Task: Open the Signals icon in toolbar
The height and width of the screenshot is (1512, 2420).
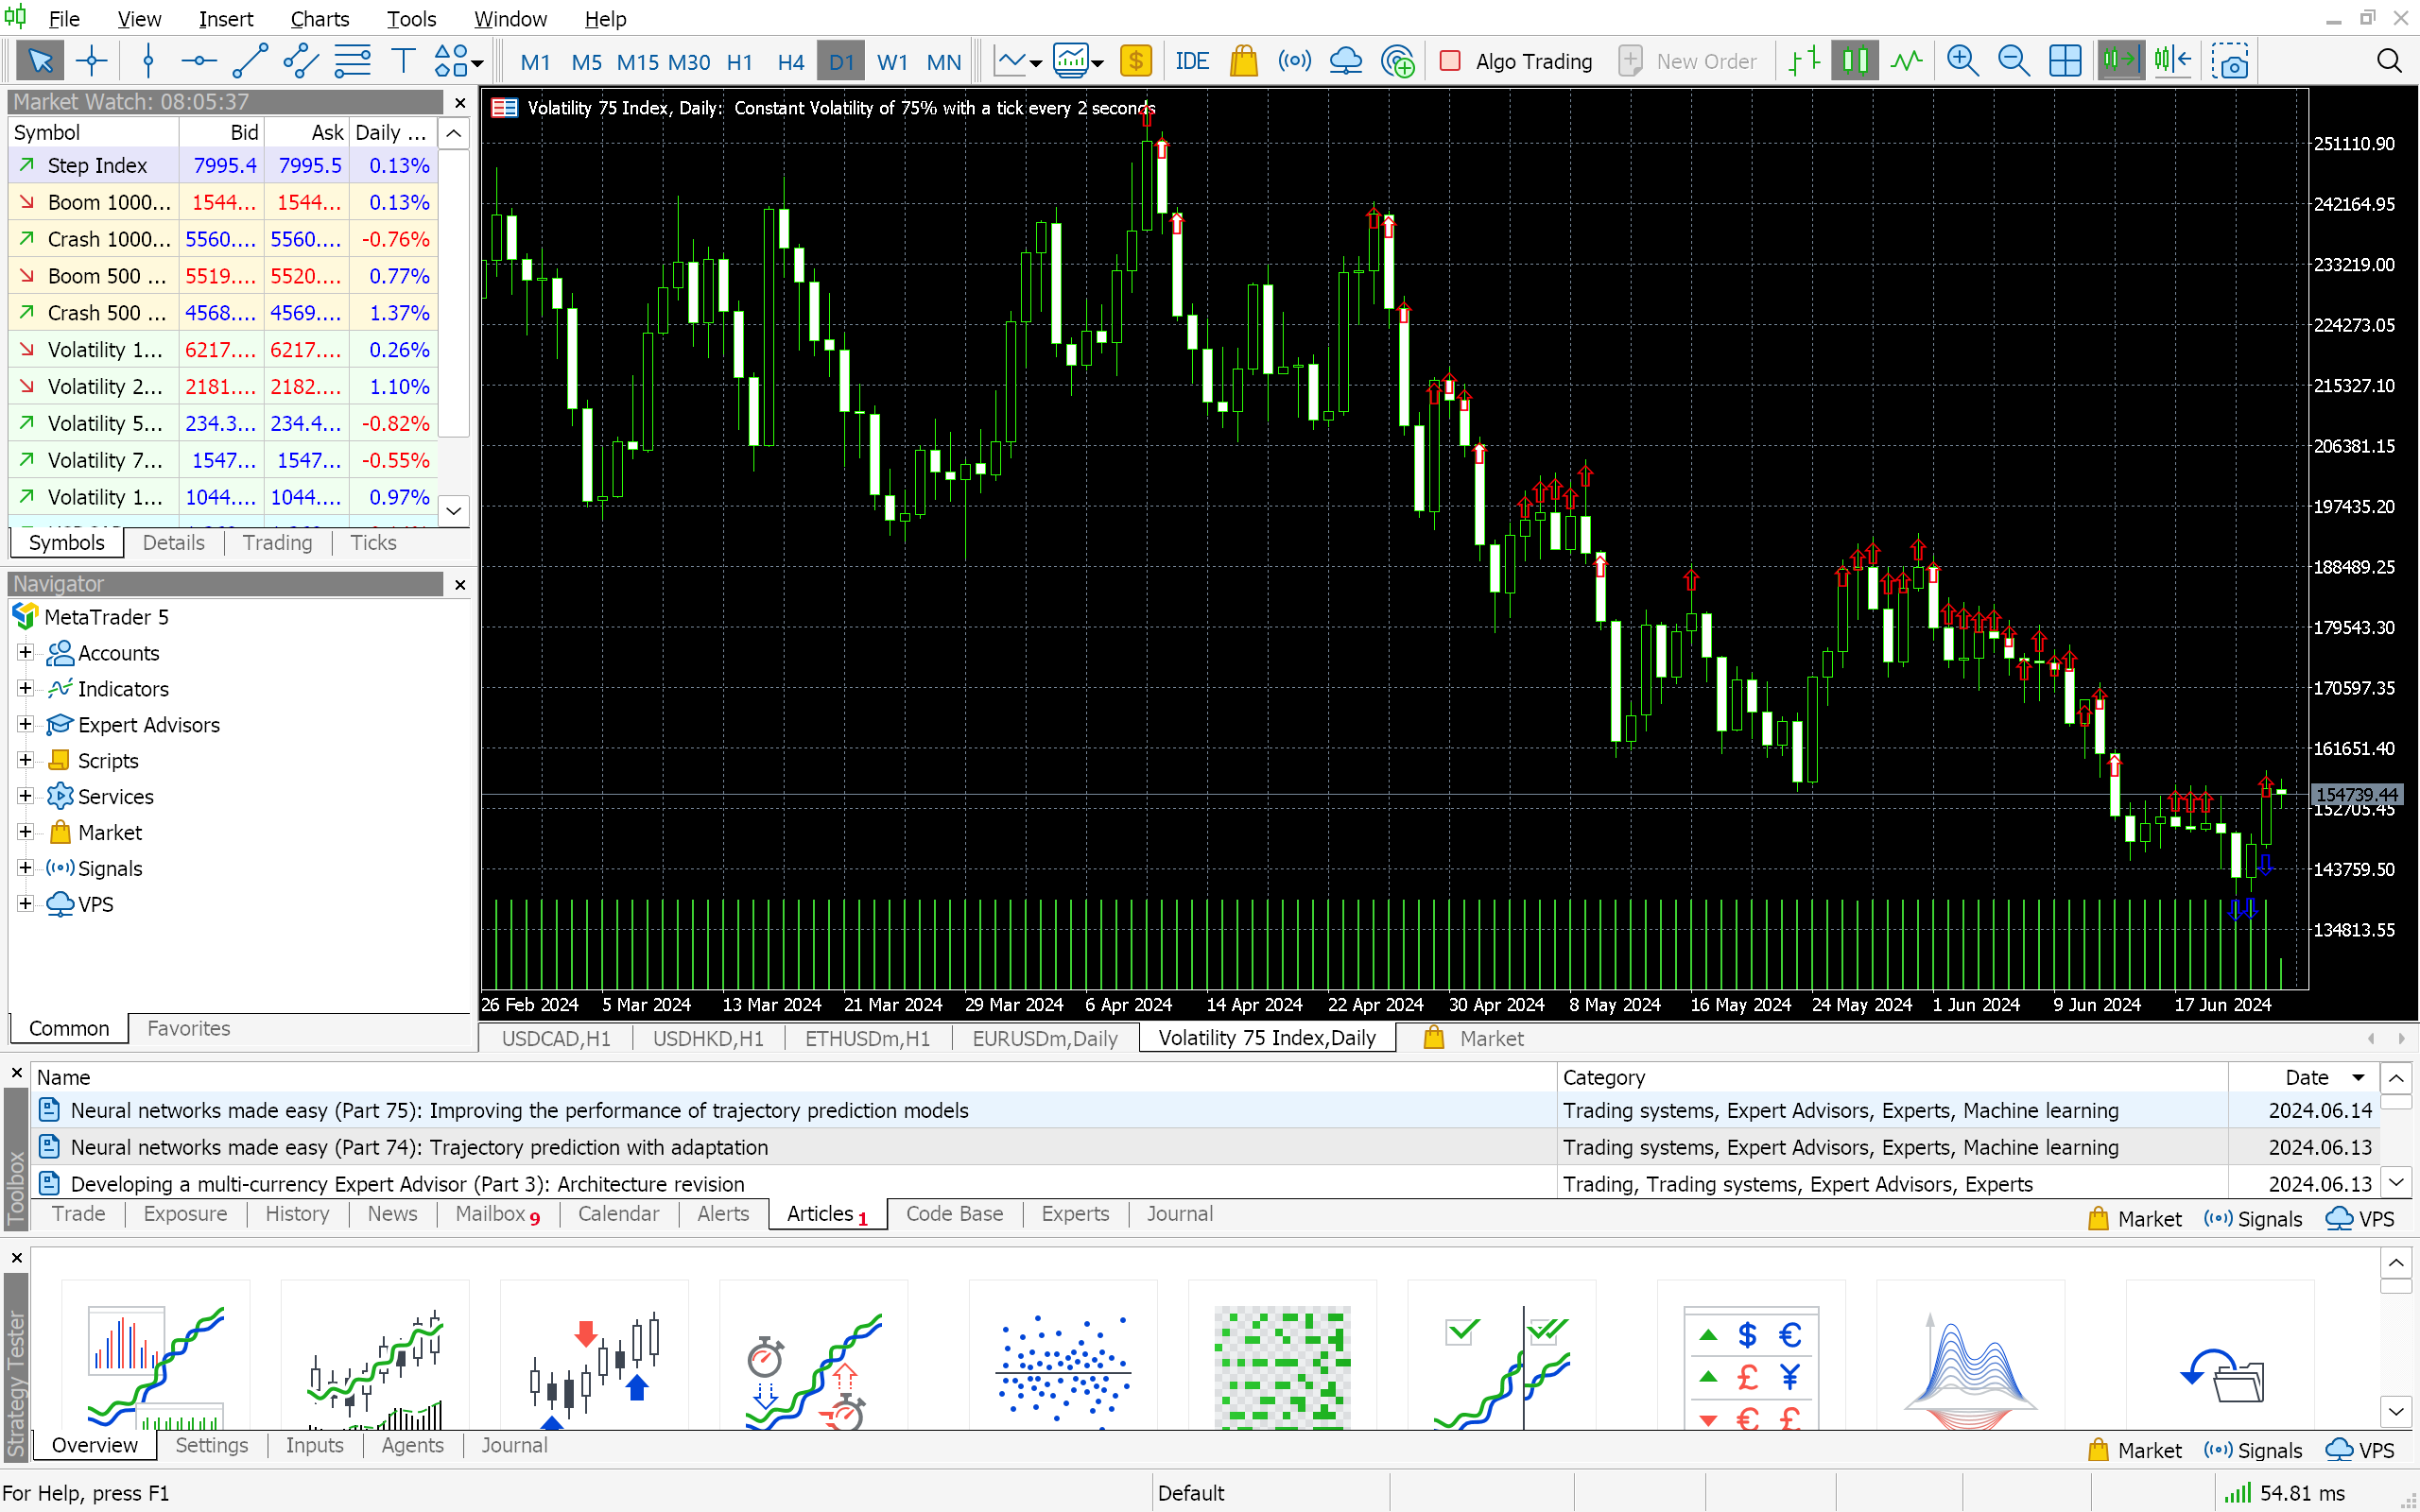Action: pyautogui.click(x=1294, y=61)
